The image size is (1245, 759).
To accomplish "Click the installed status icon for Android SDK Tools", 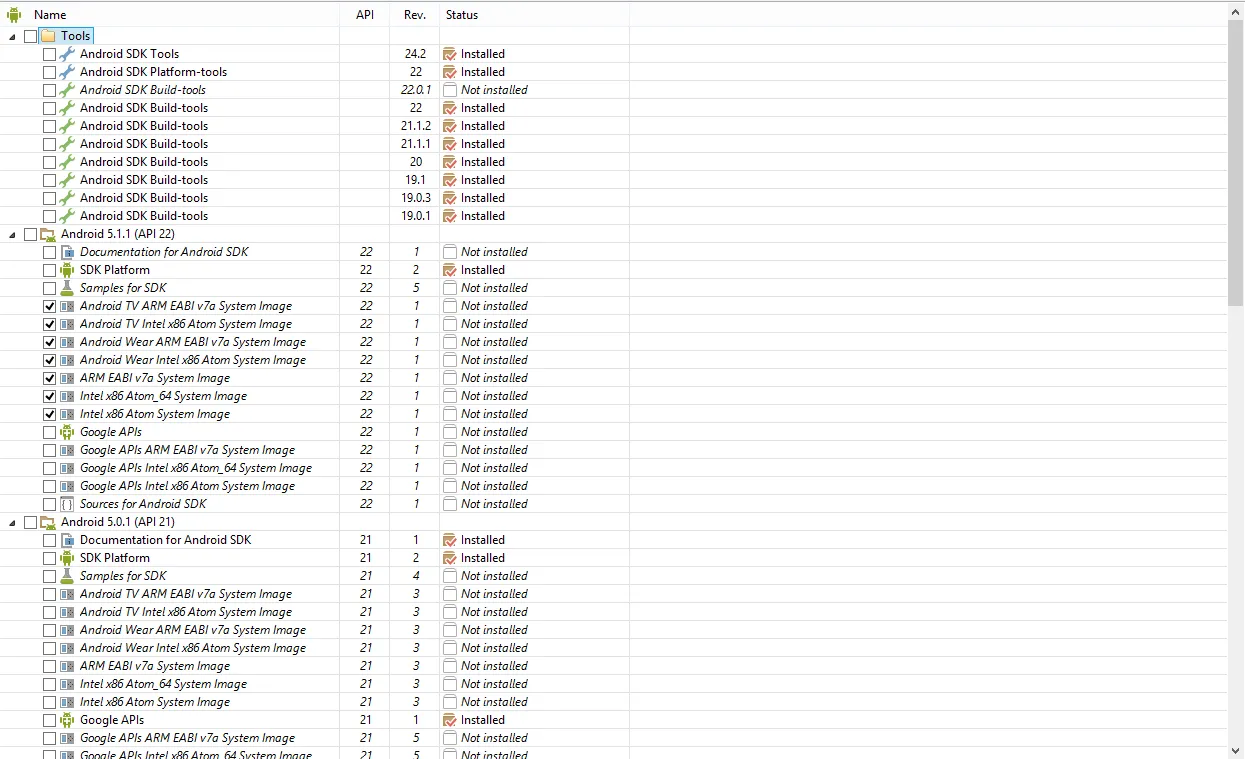I will [x=450, y=54].
